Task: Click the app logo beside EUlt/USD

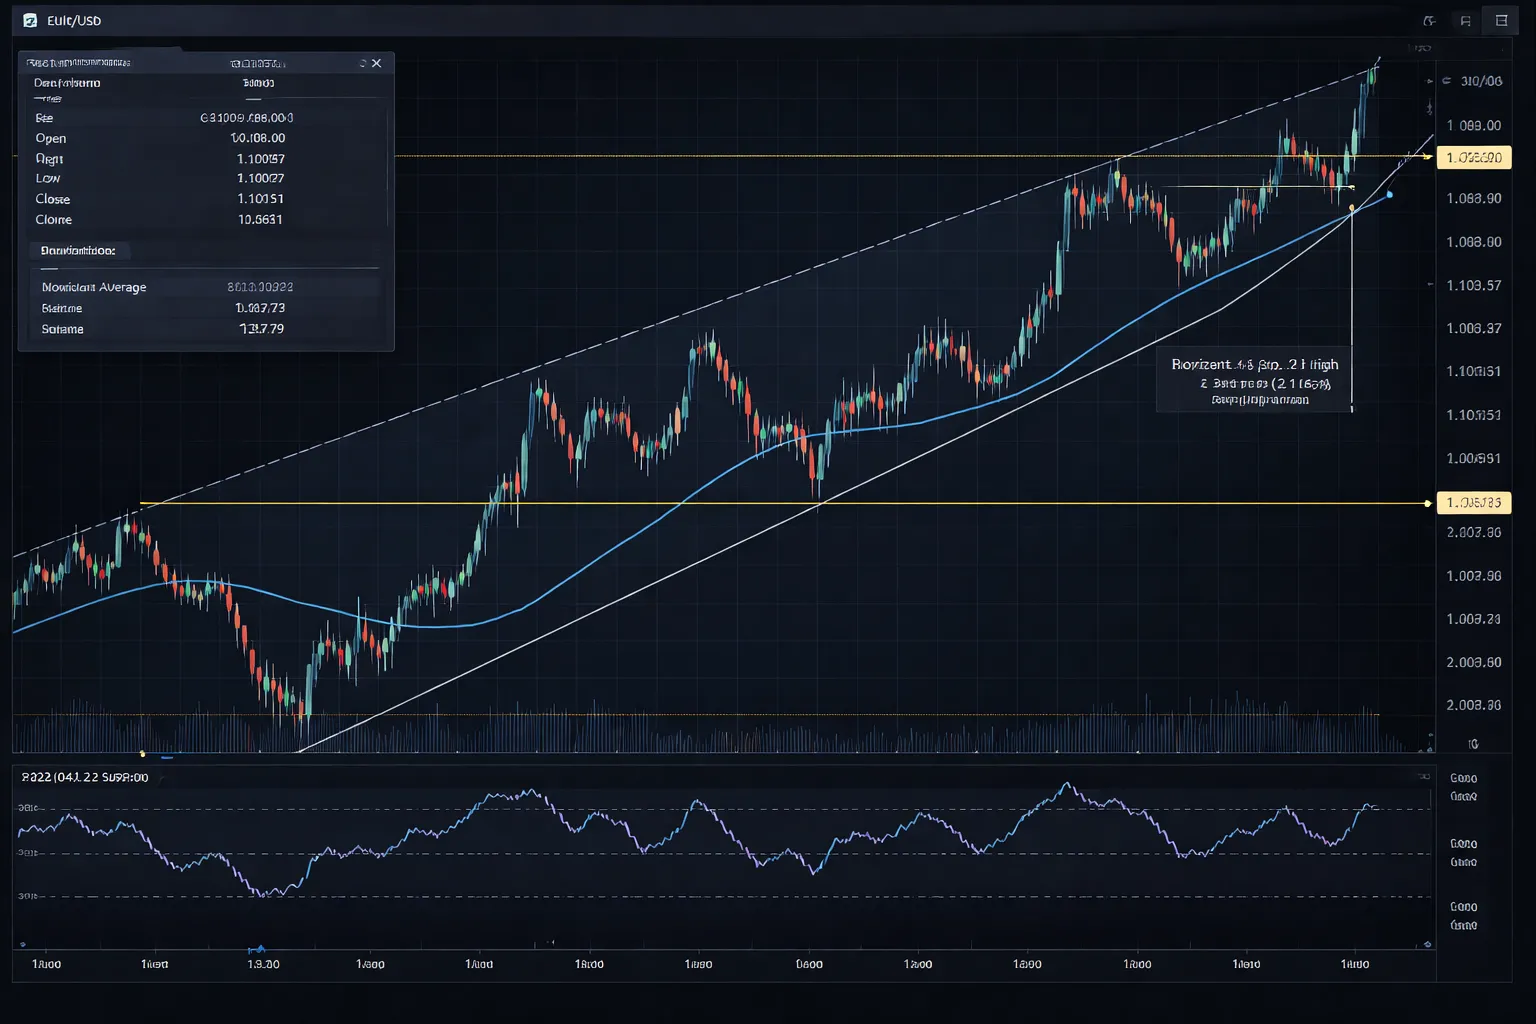Action: pos(30,20)
